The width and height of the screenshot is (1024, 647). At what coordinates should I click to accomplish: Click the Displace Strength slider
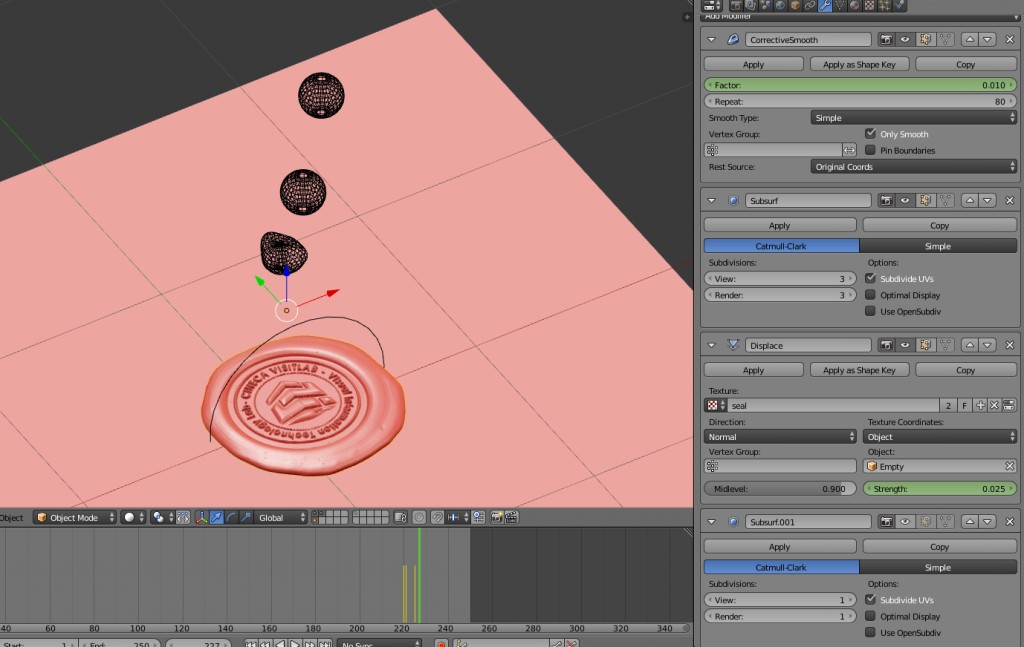[939, 489]
